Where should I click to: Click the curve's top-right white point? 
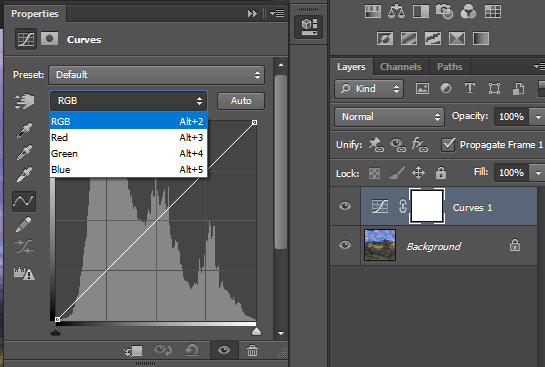point(254,122)
